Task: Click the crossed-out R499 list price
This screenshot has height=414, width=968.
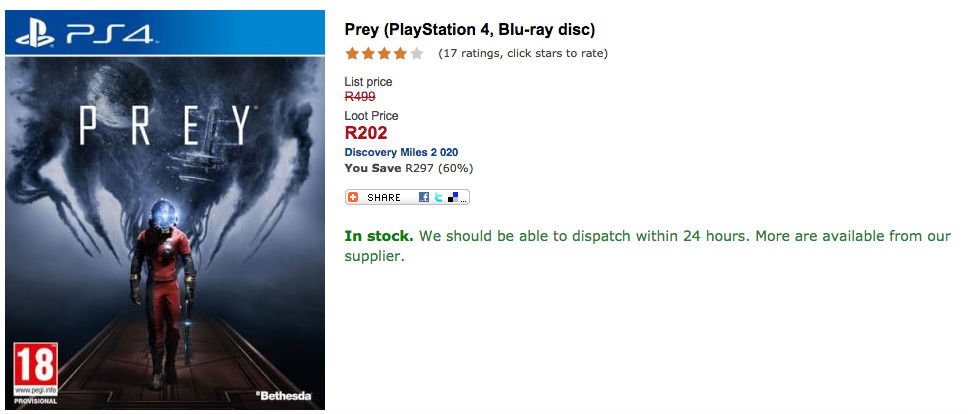Action: [360, 97]
